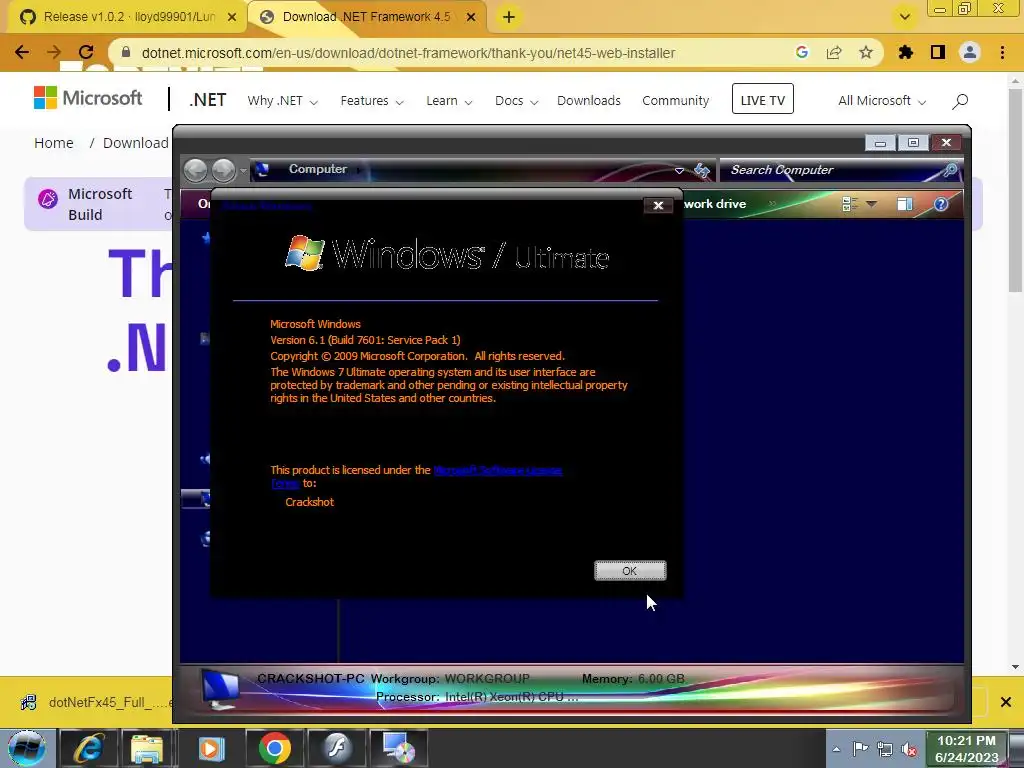Expand Docs menu
Viewport: 1024px width, 768px height.
pos(516,101)
